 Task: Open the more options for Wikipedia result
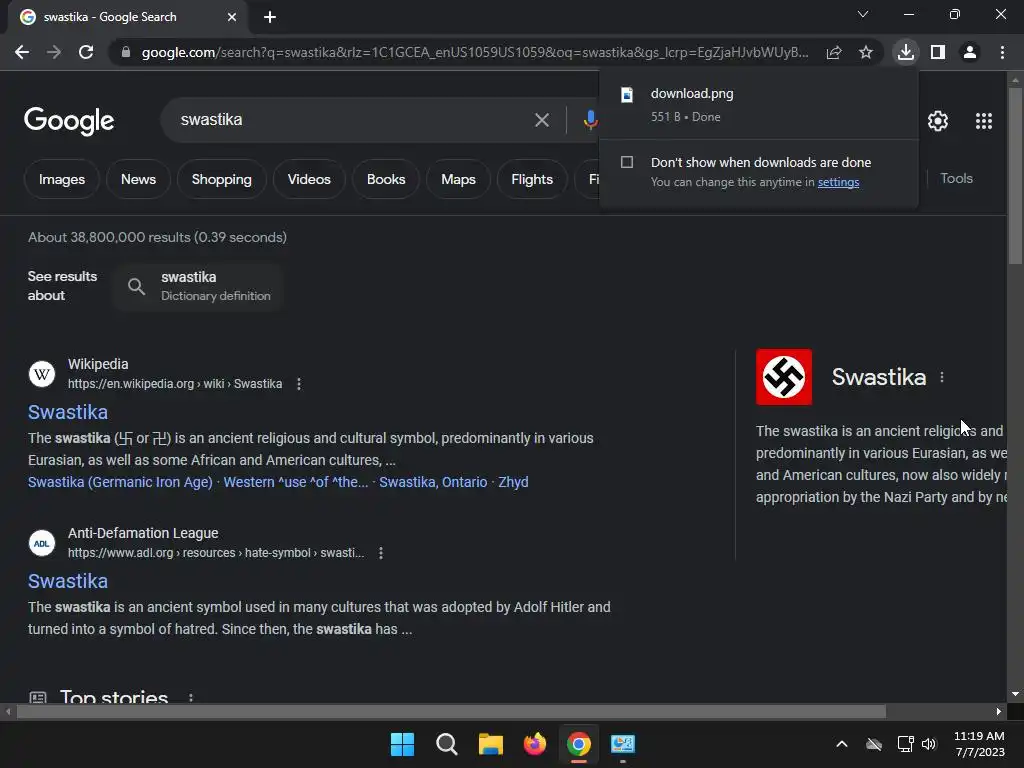click(x=299, y=384)
